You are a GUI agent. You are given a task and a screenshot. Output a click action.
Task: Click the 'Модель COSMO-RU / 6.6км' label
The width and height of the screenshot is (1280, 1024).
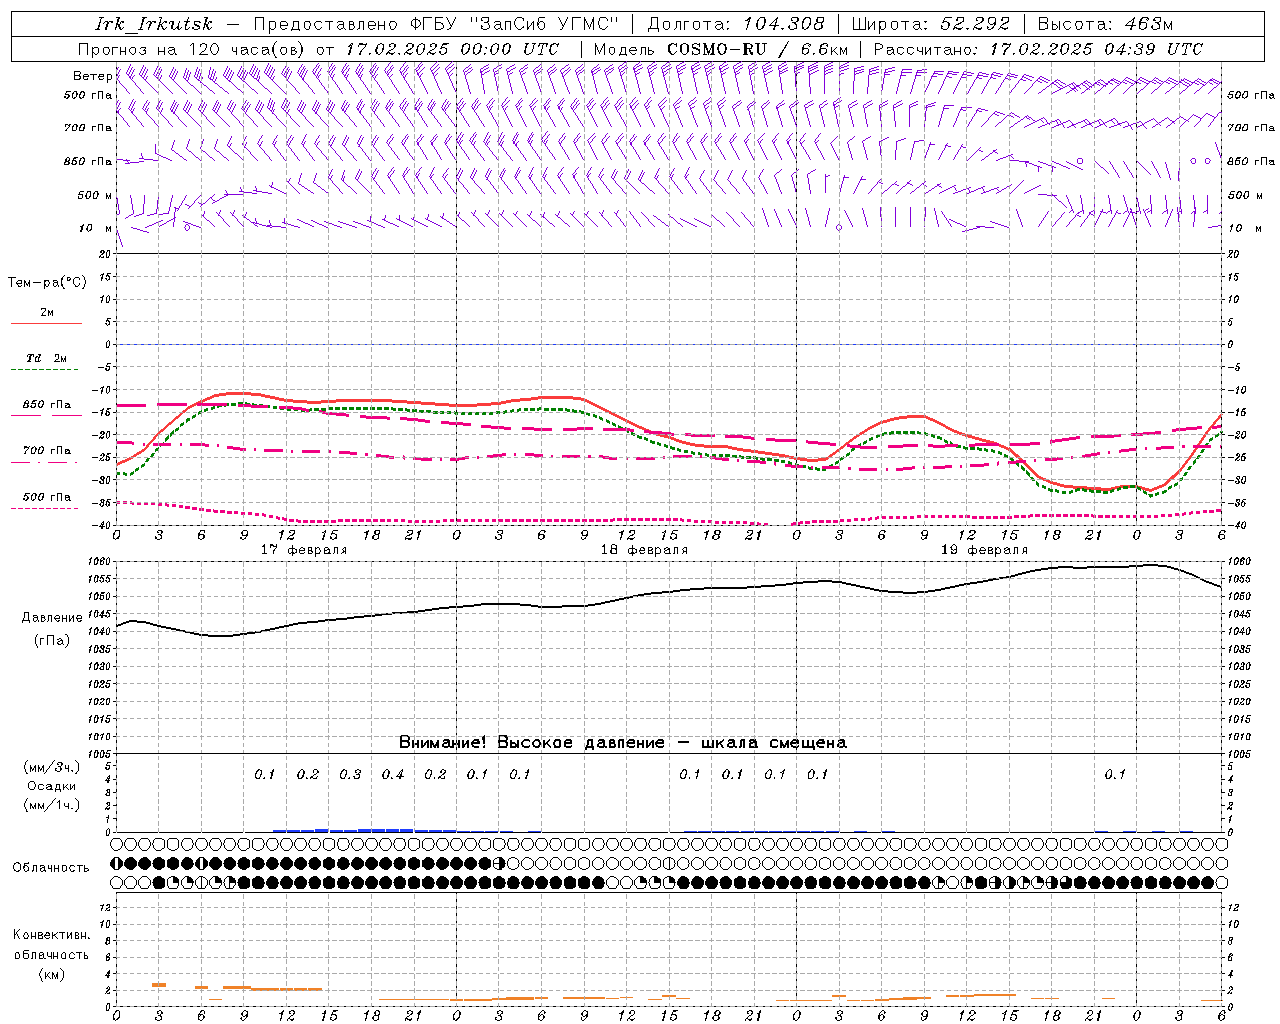click(x=721, y=49)
